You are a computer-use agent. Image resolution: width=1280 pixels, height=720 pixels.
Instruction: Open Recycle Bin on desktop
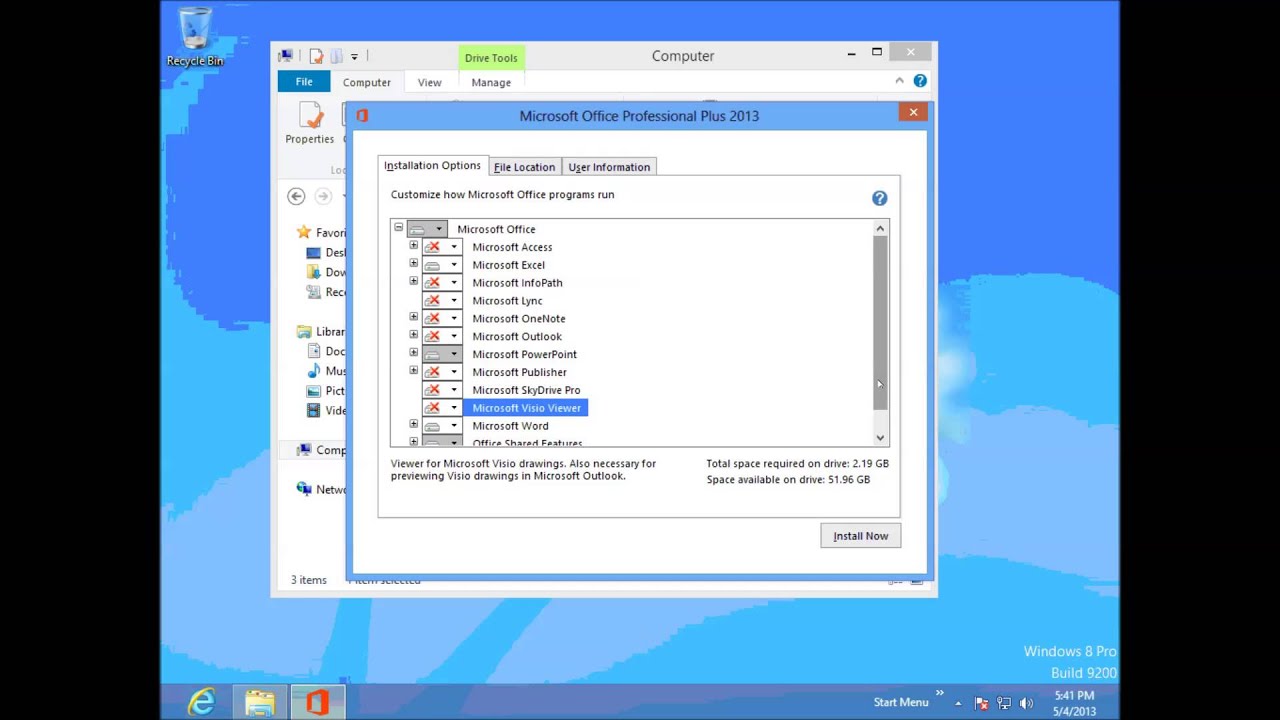195,38
